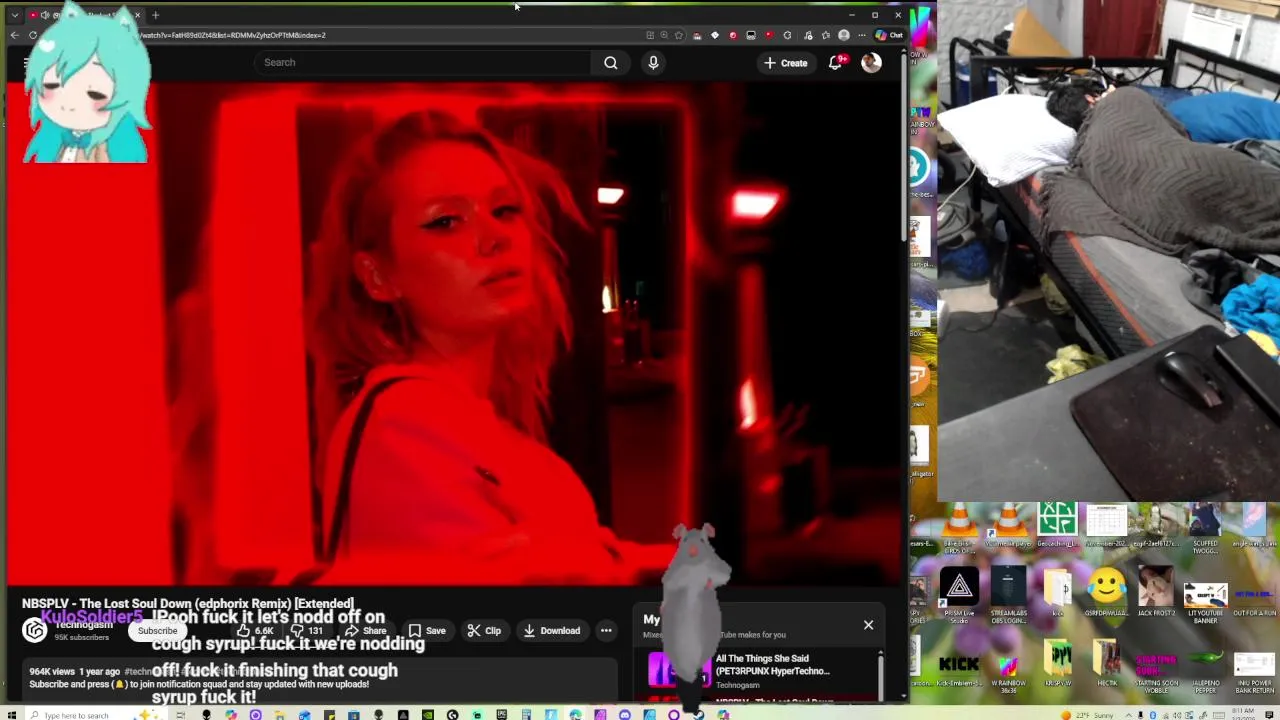1280x720 pixels.
Task: Share the video
Action: tap(367, 631)
